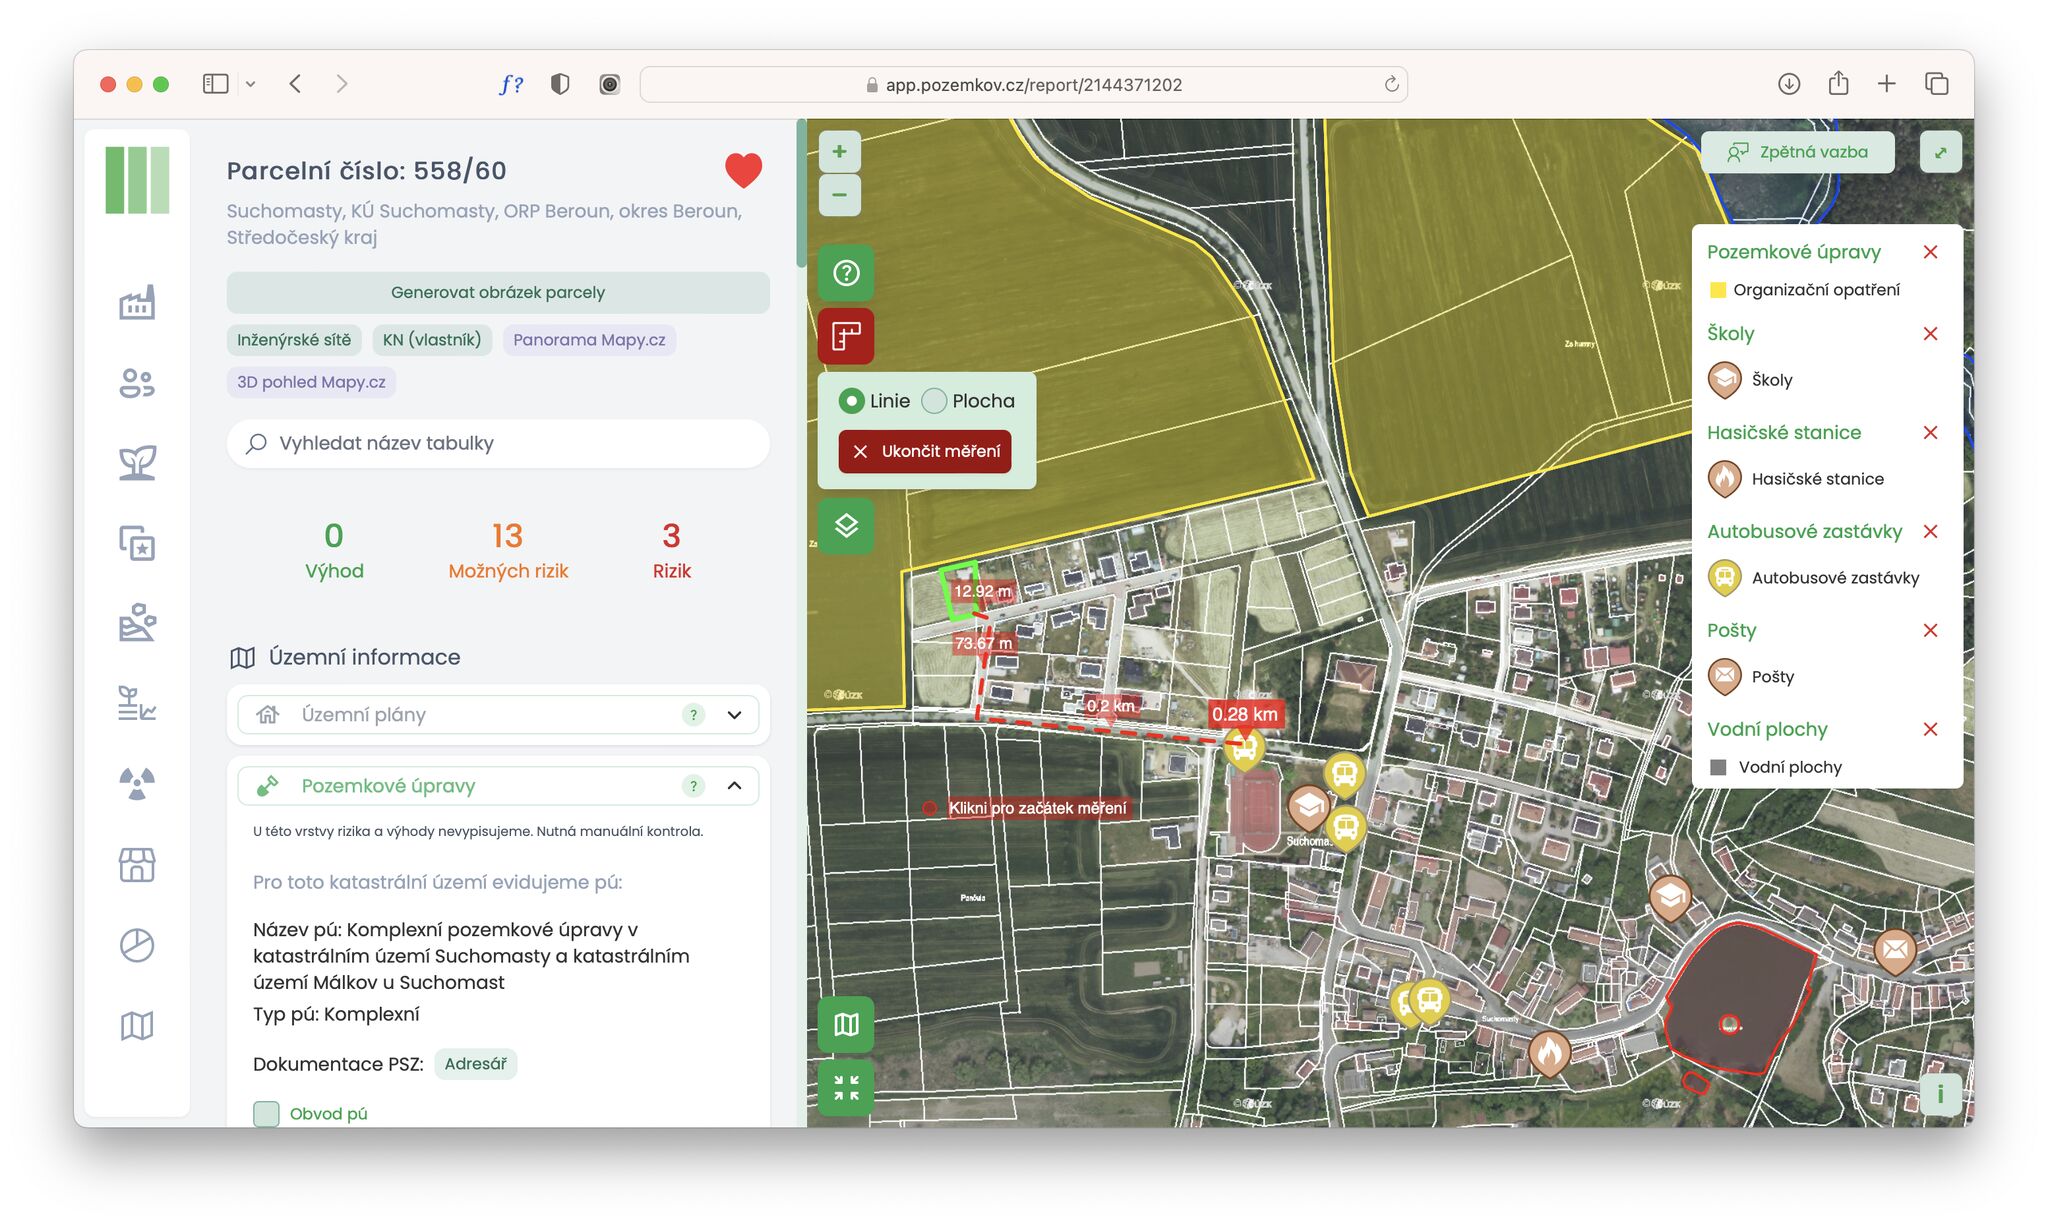This screenshot has height=1225, width=2048.
Task: Remove Pozemkové úpravy layer from legend
Action: pyautogui.click(x=1931, y=252)
